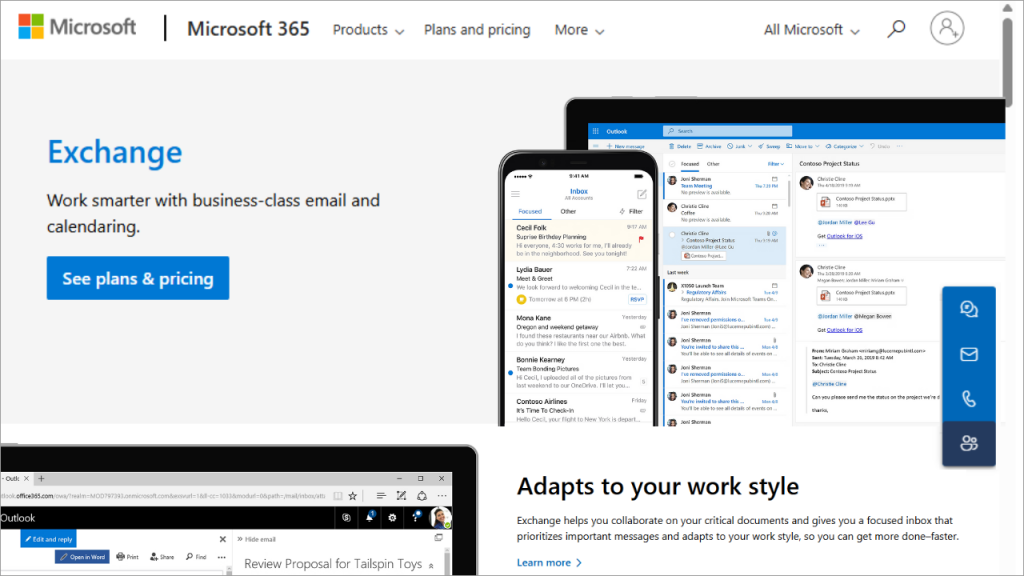Viewport: 1024px width, 576px height.
Task: Click the Search box in tablet Outlook
Action: 728,131
